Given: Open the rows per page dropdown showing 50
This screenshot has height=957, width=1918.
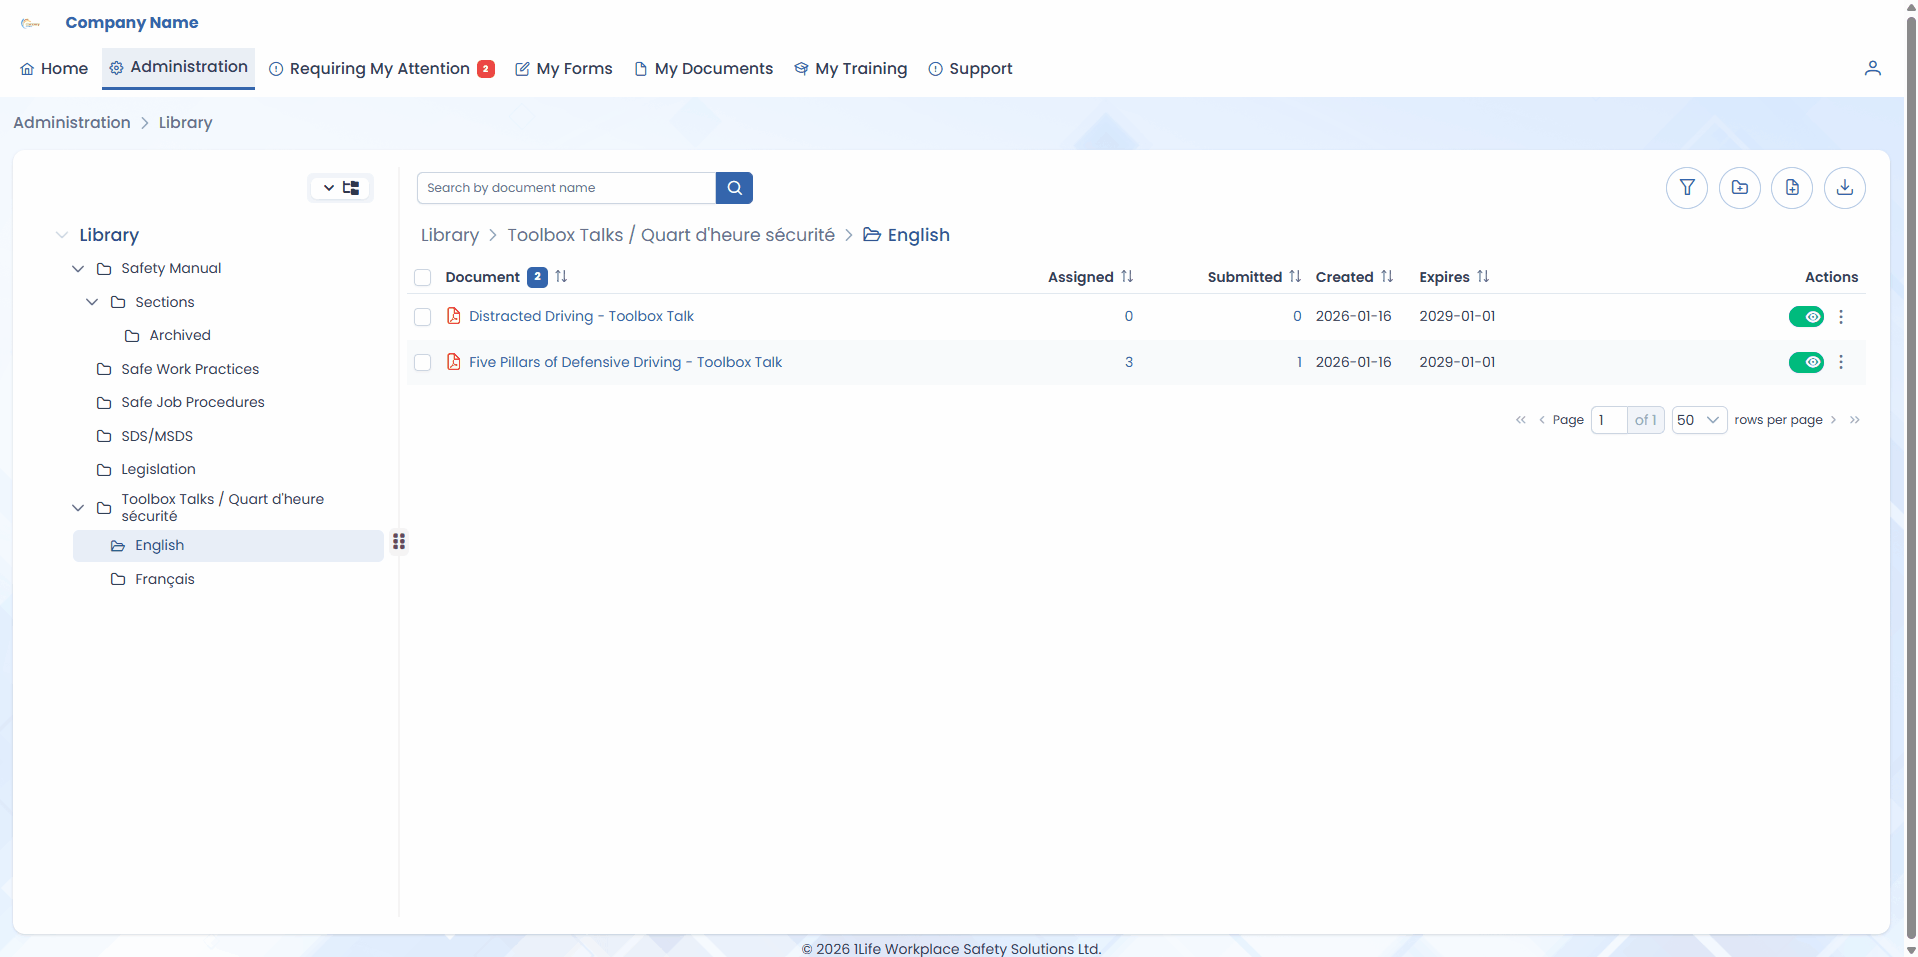Looking at the screenshot, I should pos(1698,420).
